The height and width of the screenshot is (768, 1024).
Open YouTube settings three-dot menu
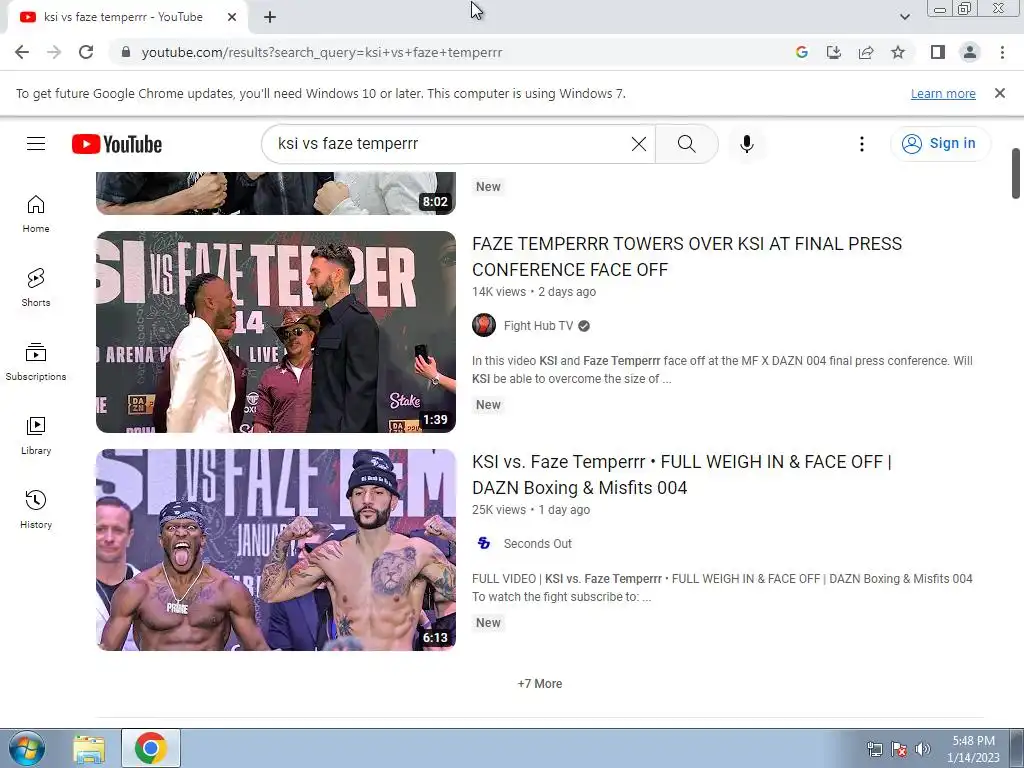click(861, 144)
